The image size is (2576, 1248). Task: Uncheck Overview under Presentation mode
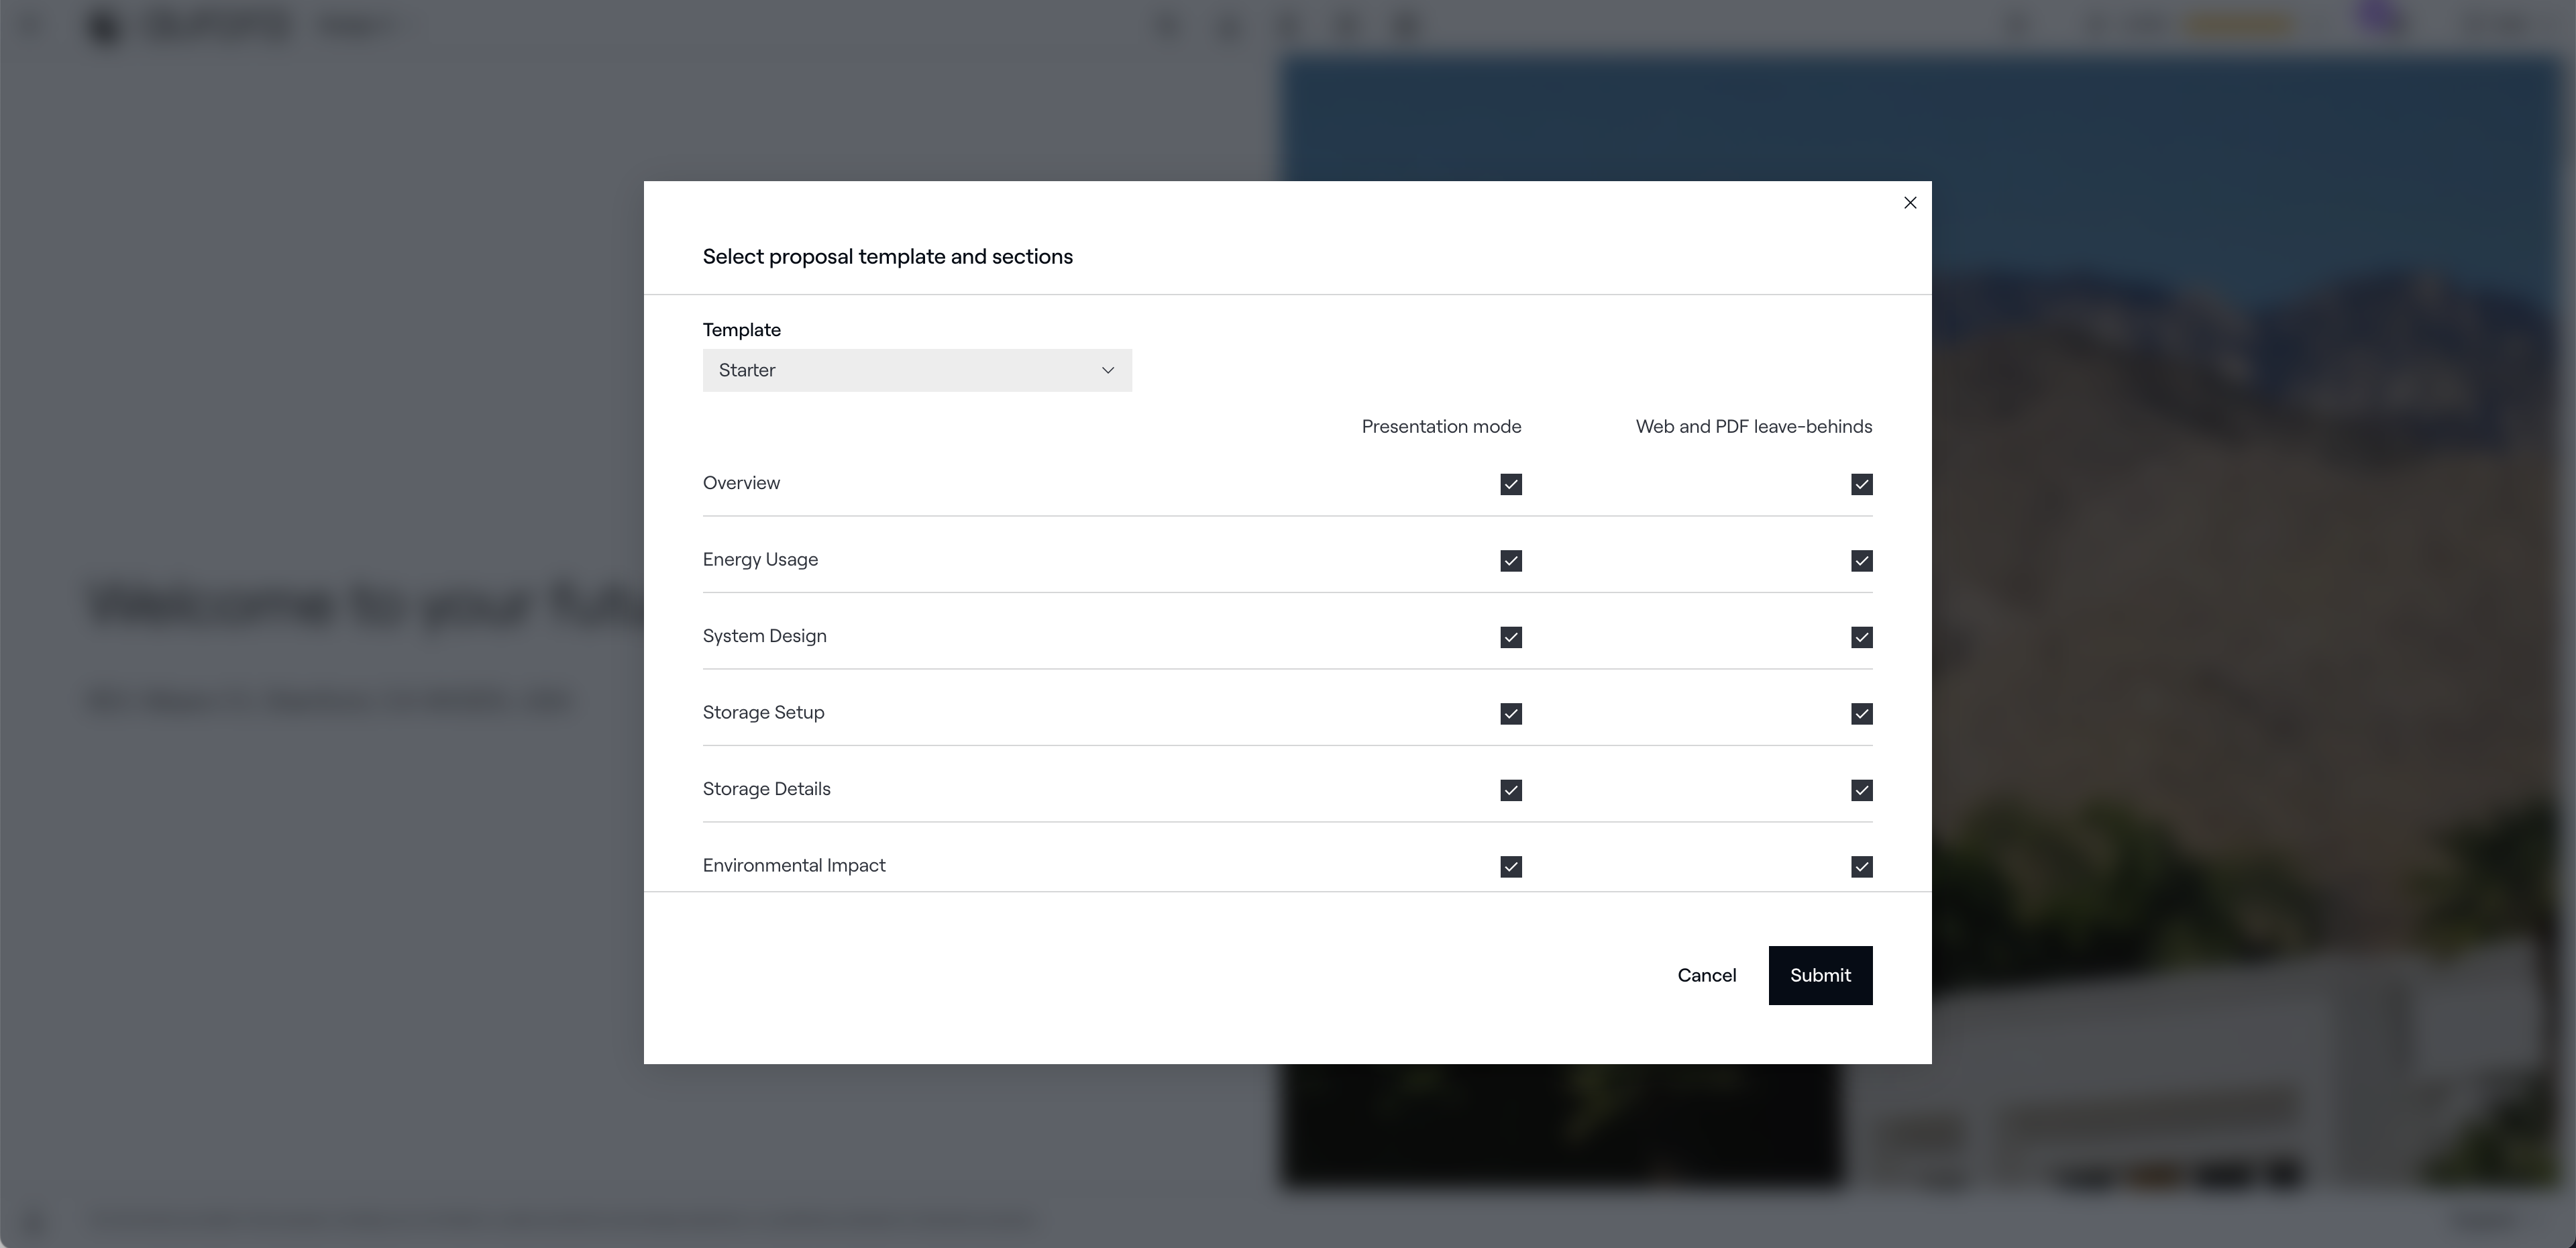point(1511,484)
